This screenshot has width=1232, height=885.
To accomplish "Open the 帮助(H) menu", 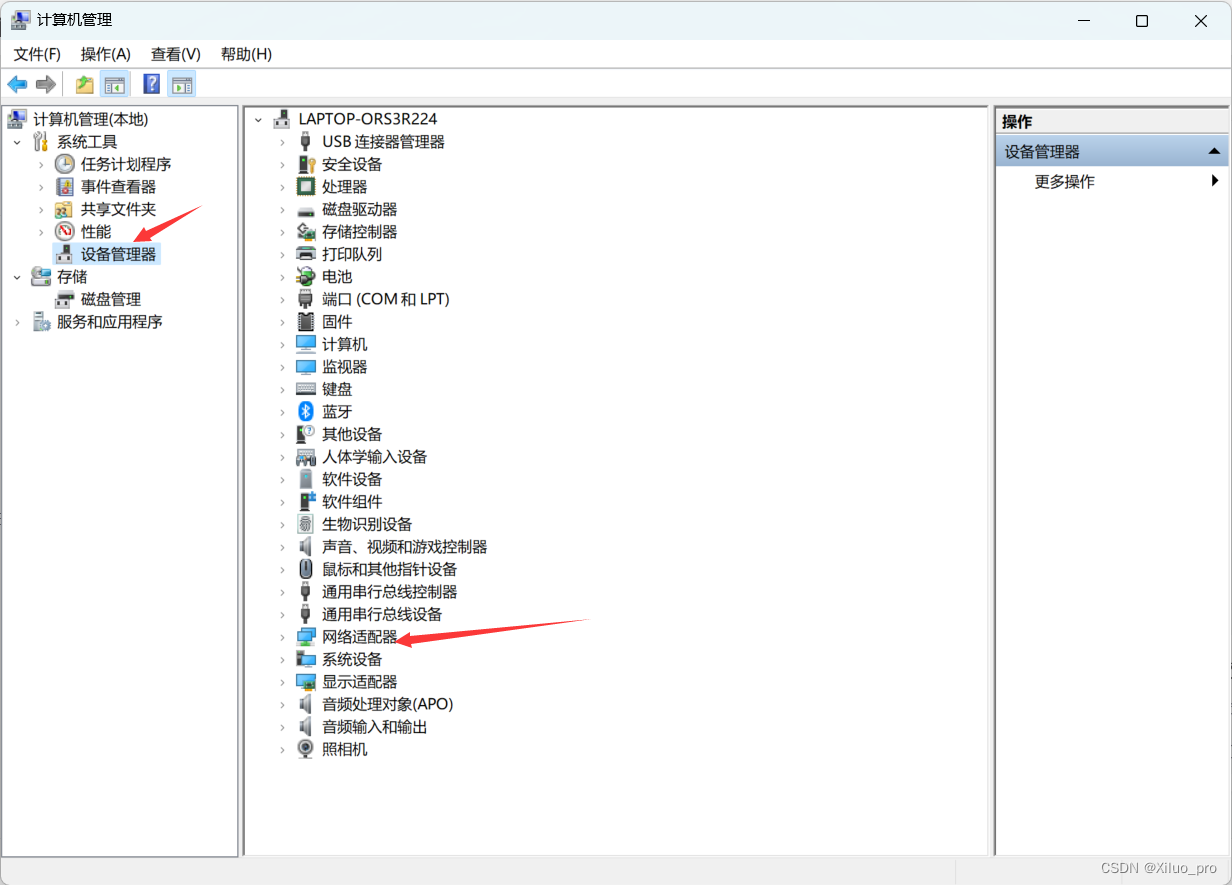I will [246, 54].
